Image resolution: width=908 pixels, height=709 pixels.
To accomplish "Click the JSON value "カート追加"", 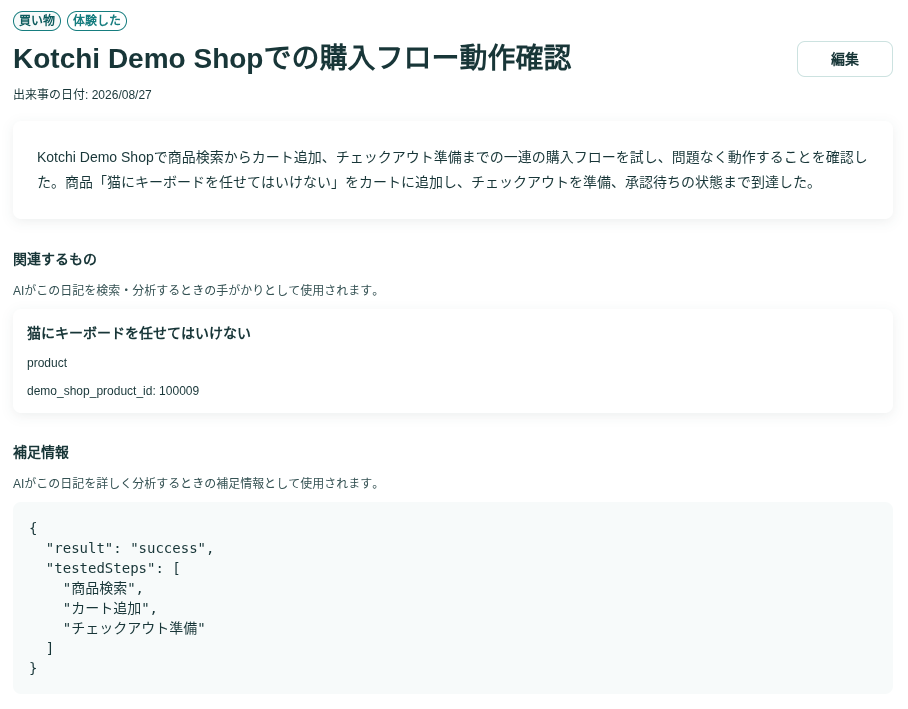I will [x=106, y=608].
